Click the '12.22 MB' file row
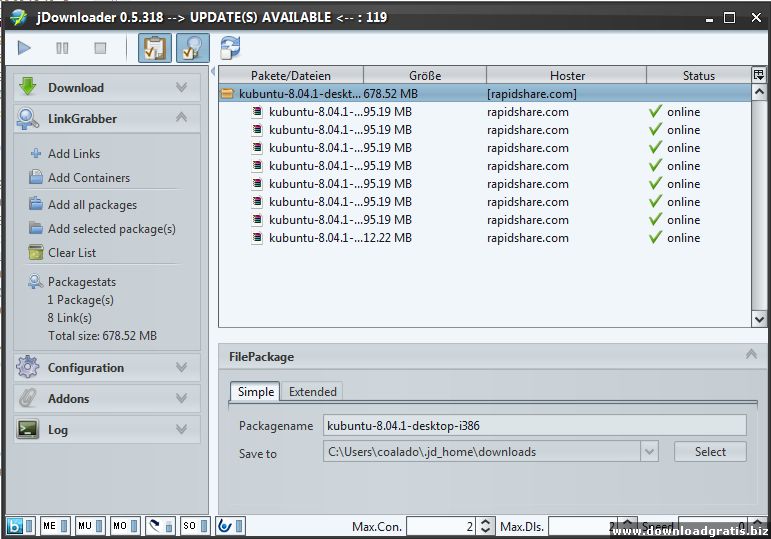 tap(485, 238)
